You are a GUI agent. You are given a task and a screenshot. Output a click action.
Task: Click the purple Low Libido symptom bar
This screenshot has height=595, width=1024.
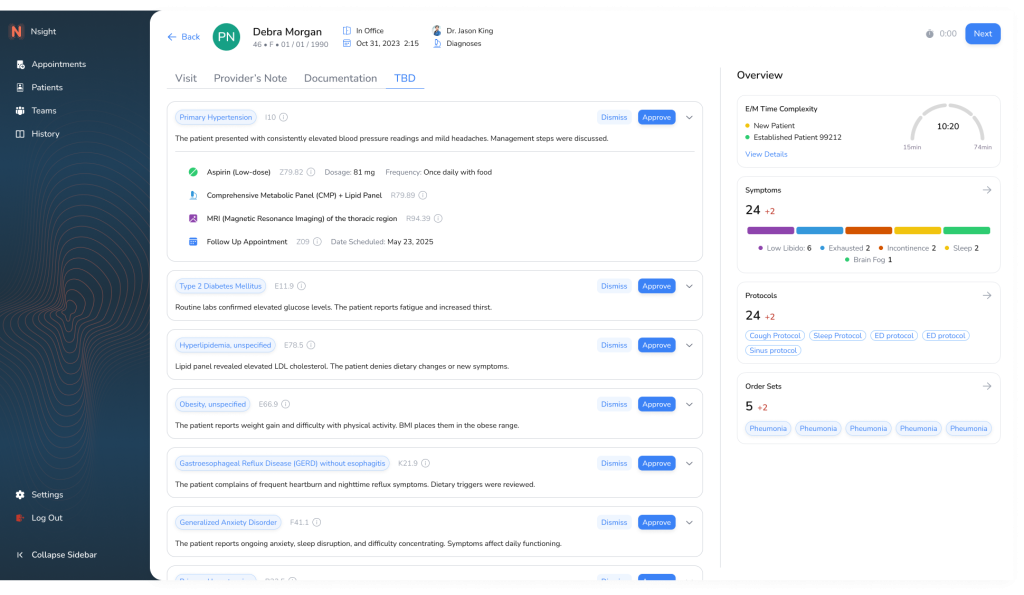[769, 230]
